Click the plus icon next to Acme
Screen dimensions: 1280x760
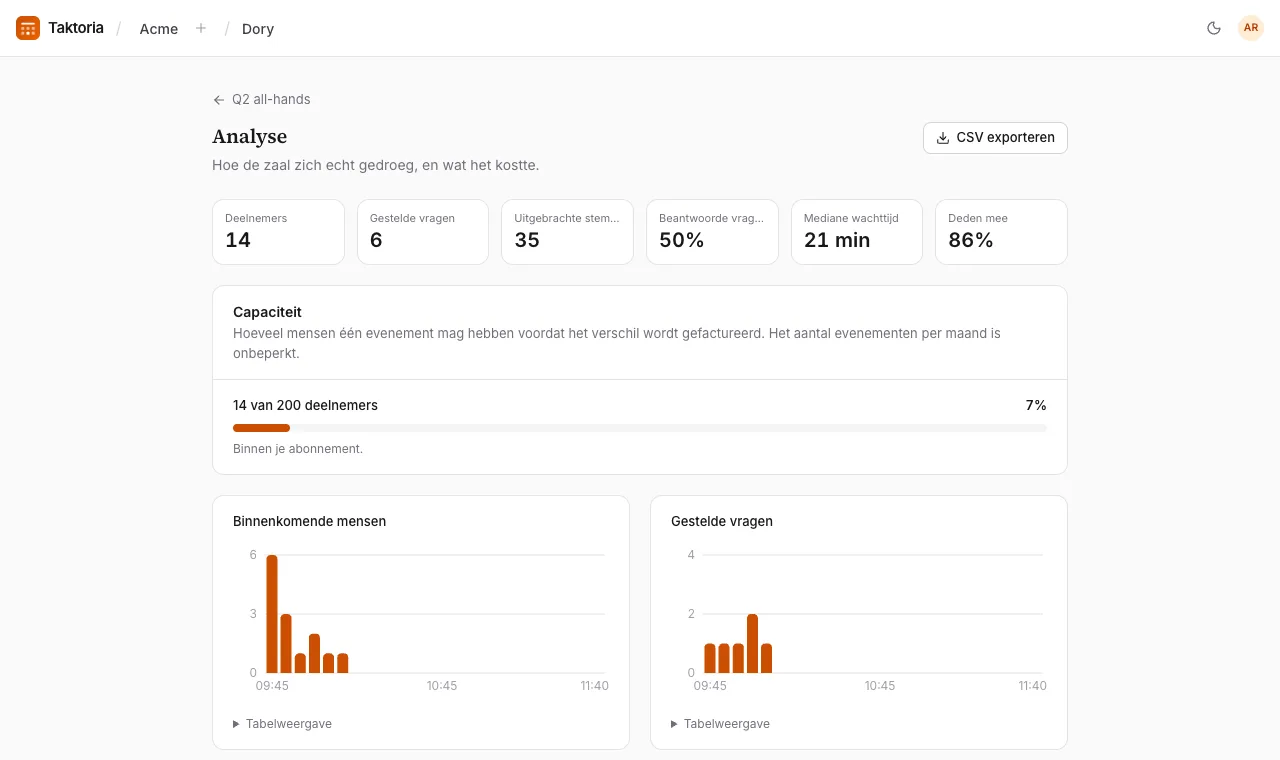(x=201, y=28)
